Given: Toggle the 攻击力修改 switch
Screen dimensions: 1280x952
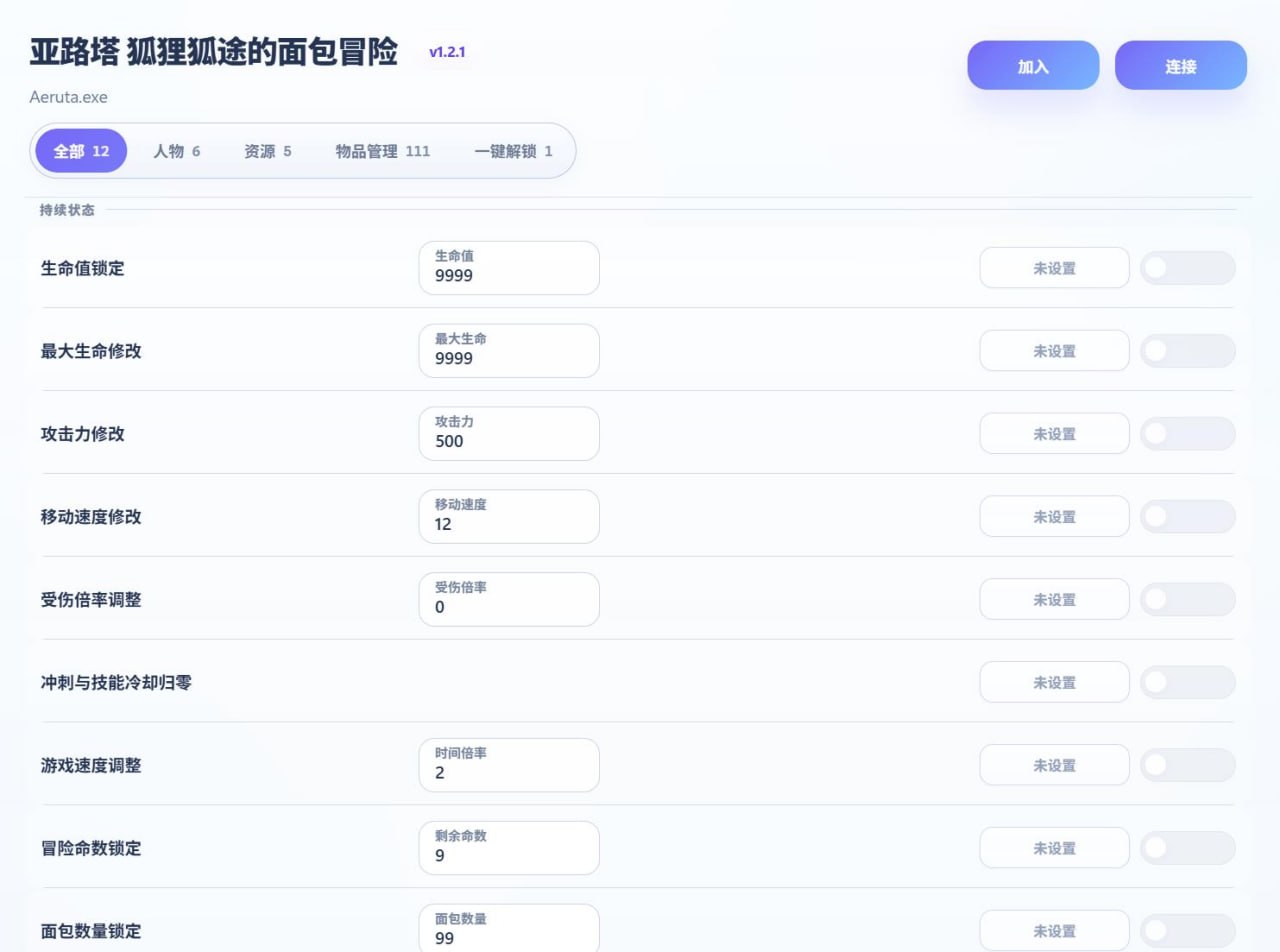Looking at the screenshot, I should (1187, 433).
